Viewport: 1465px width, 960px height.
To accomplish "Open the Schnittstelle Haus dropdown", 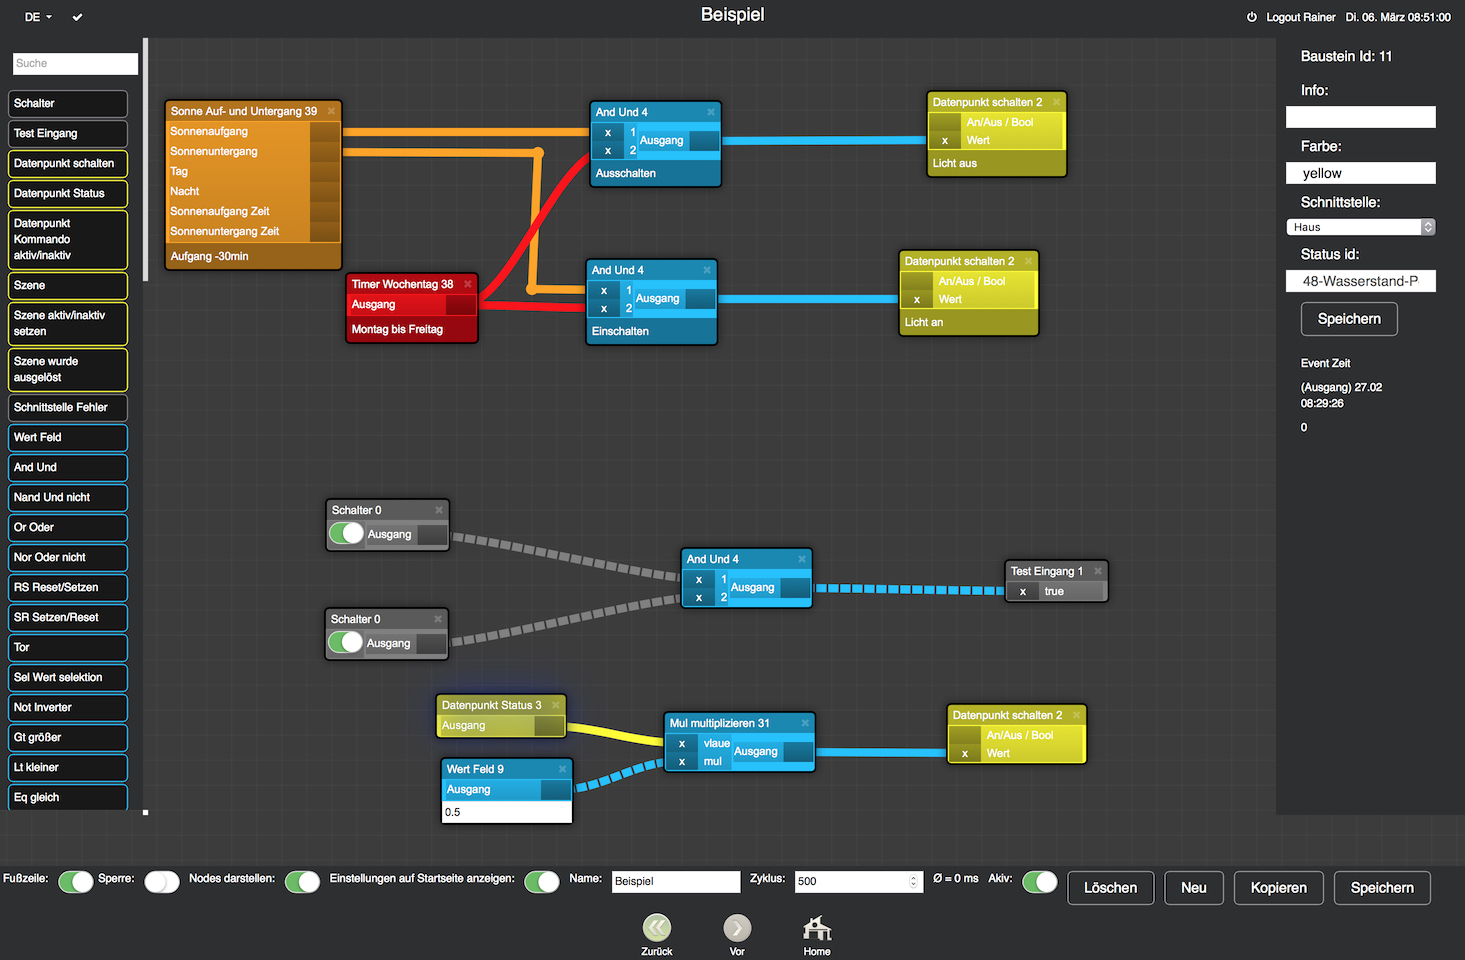I will pos(1360,227).
